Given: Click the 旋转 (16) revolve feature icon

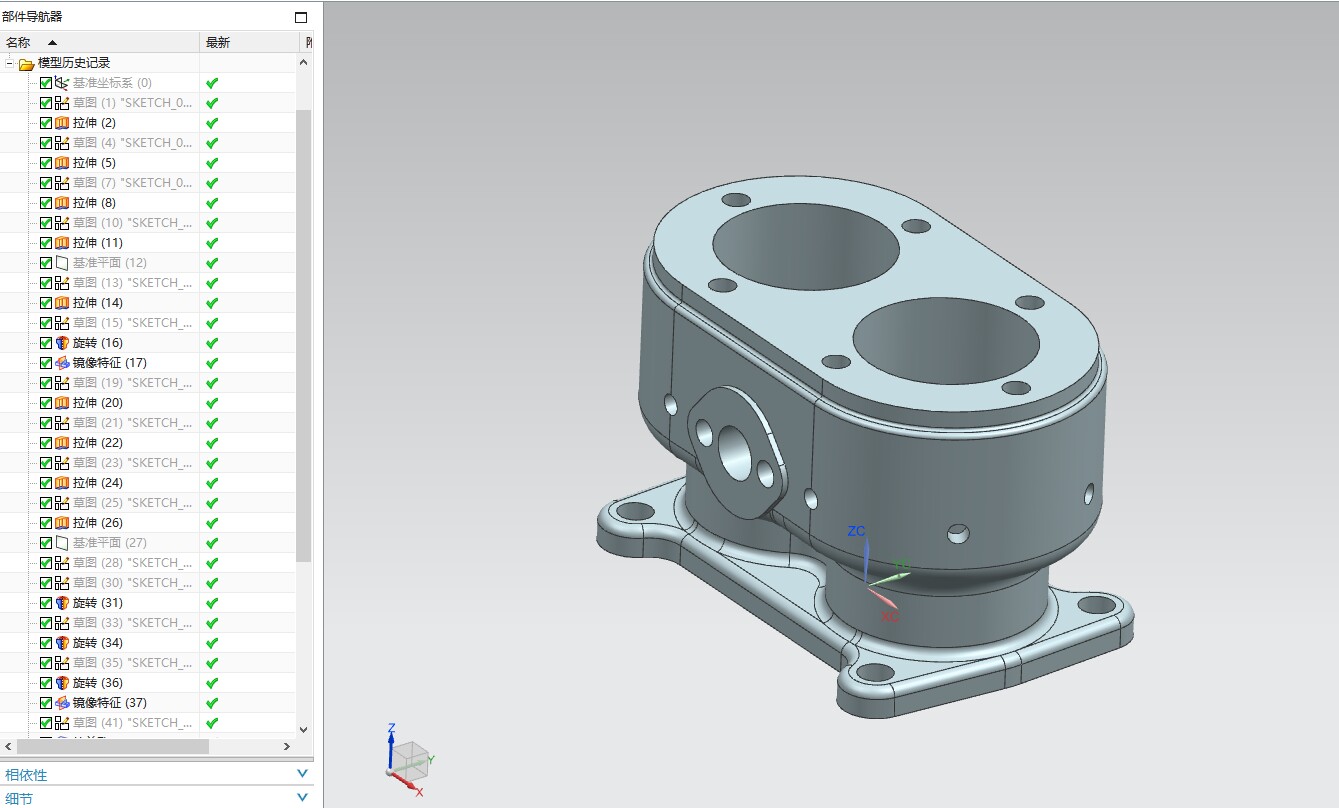Looking at the screenshot, I should tap(62, 343).
